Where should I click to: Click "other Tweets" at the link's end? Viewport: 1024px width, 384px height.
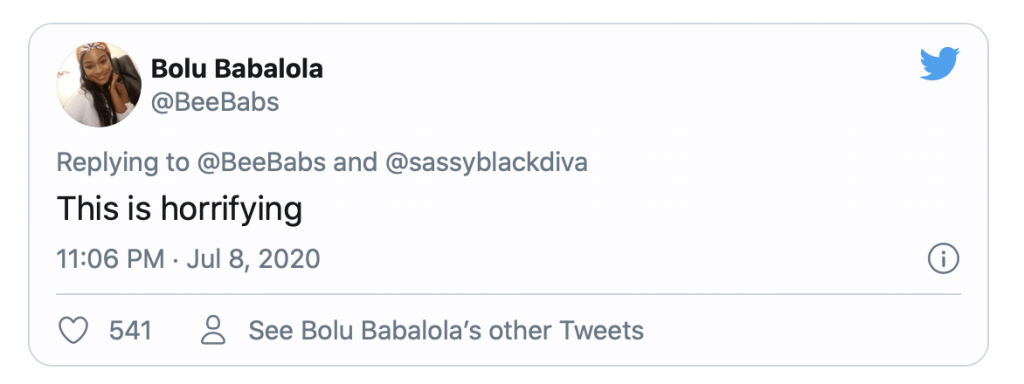(x=567, y=330)
